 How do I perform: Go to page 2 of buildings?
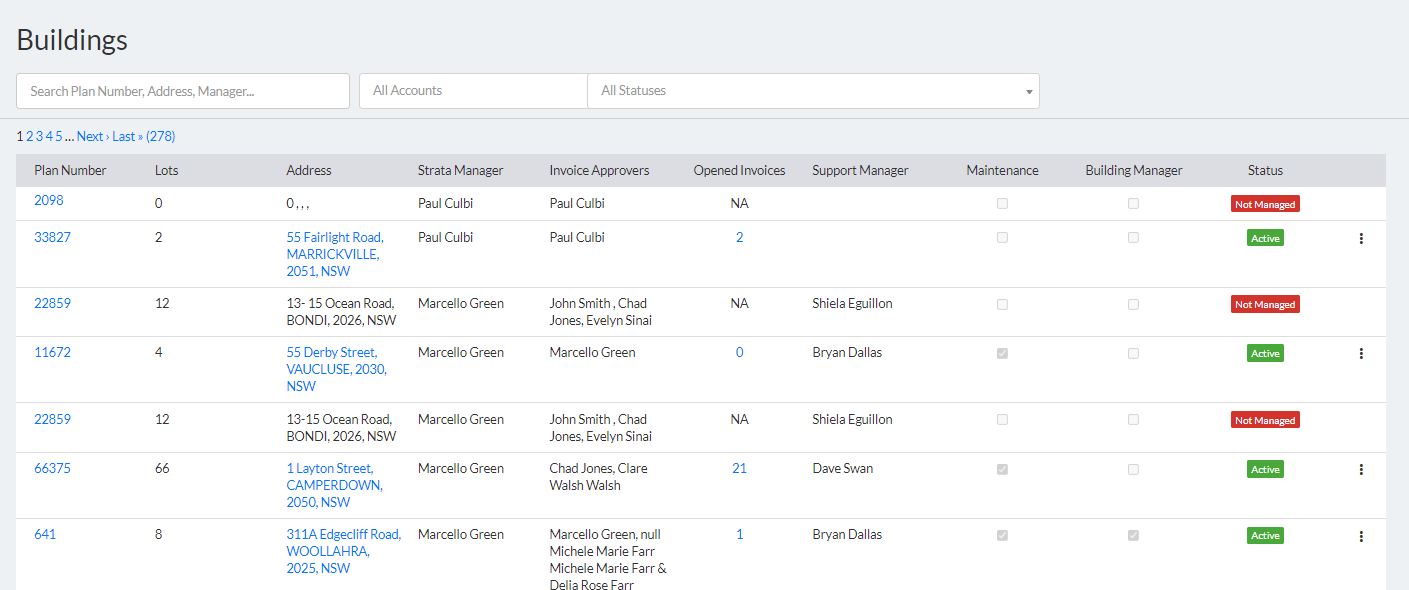pos(29,136)
